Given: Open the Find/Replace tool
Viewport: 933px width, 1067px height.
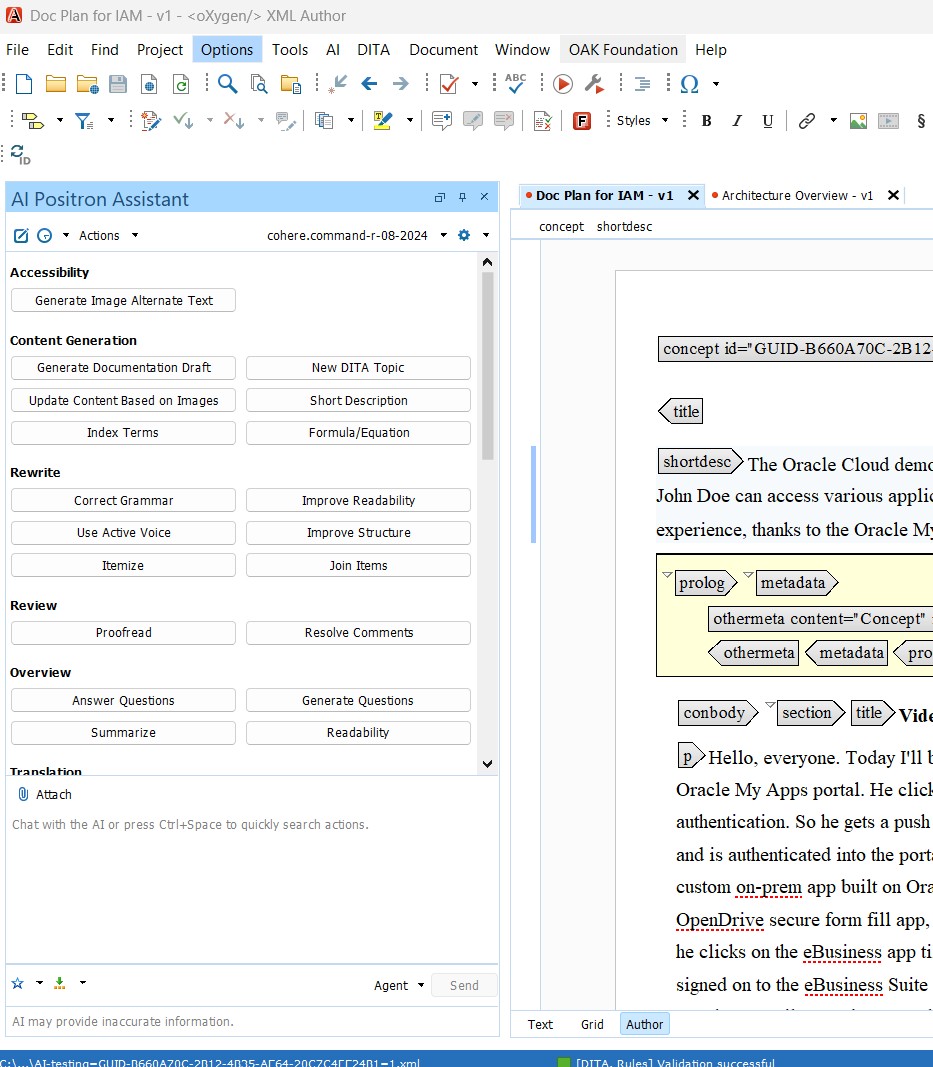Looking at the screenshot, I should click(x=227, y=84).
